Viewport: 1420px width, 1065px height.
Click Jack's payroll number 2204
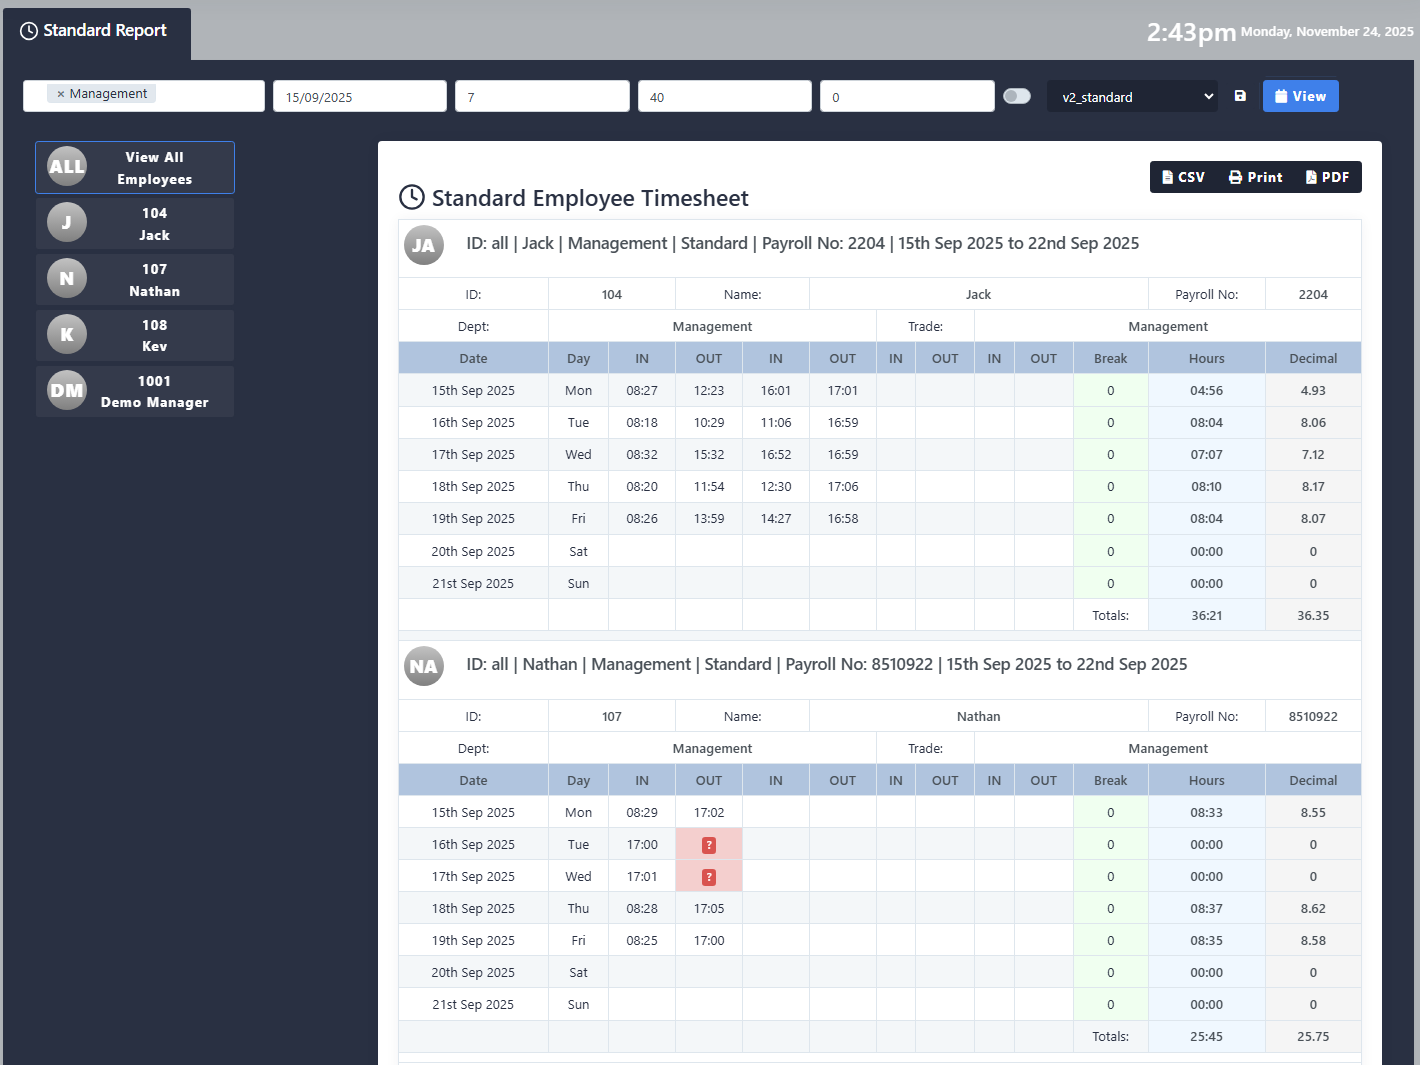point(1313,294)
